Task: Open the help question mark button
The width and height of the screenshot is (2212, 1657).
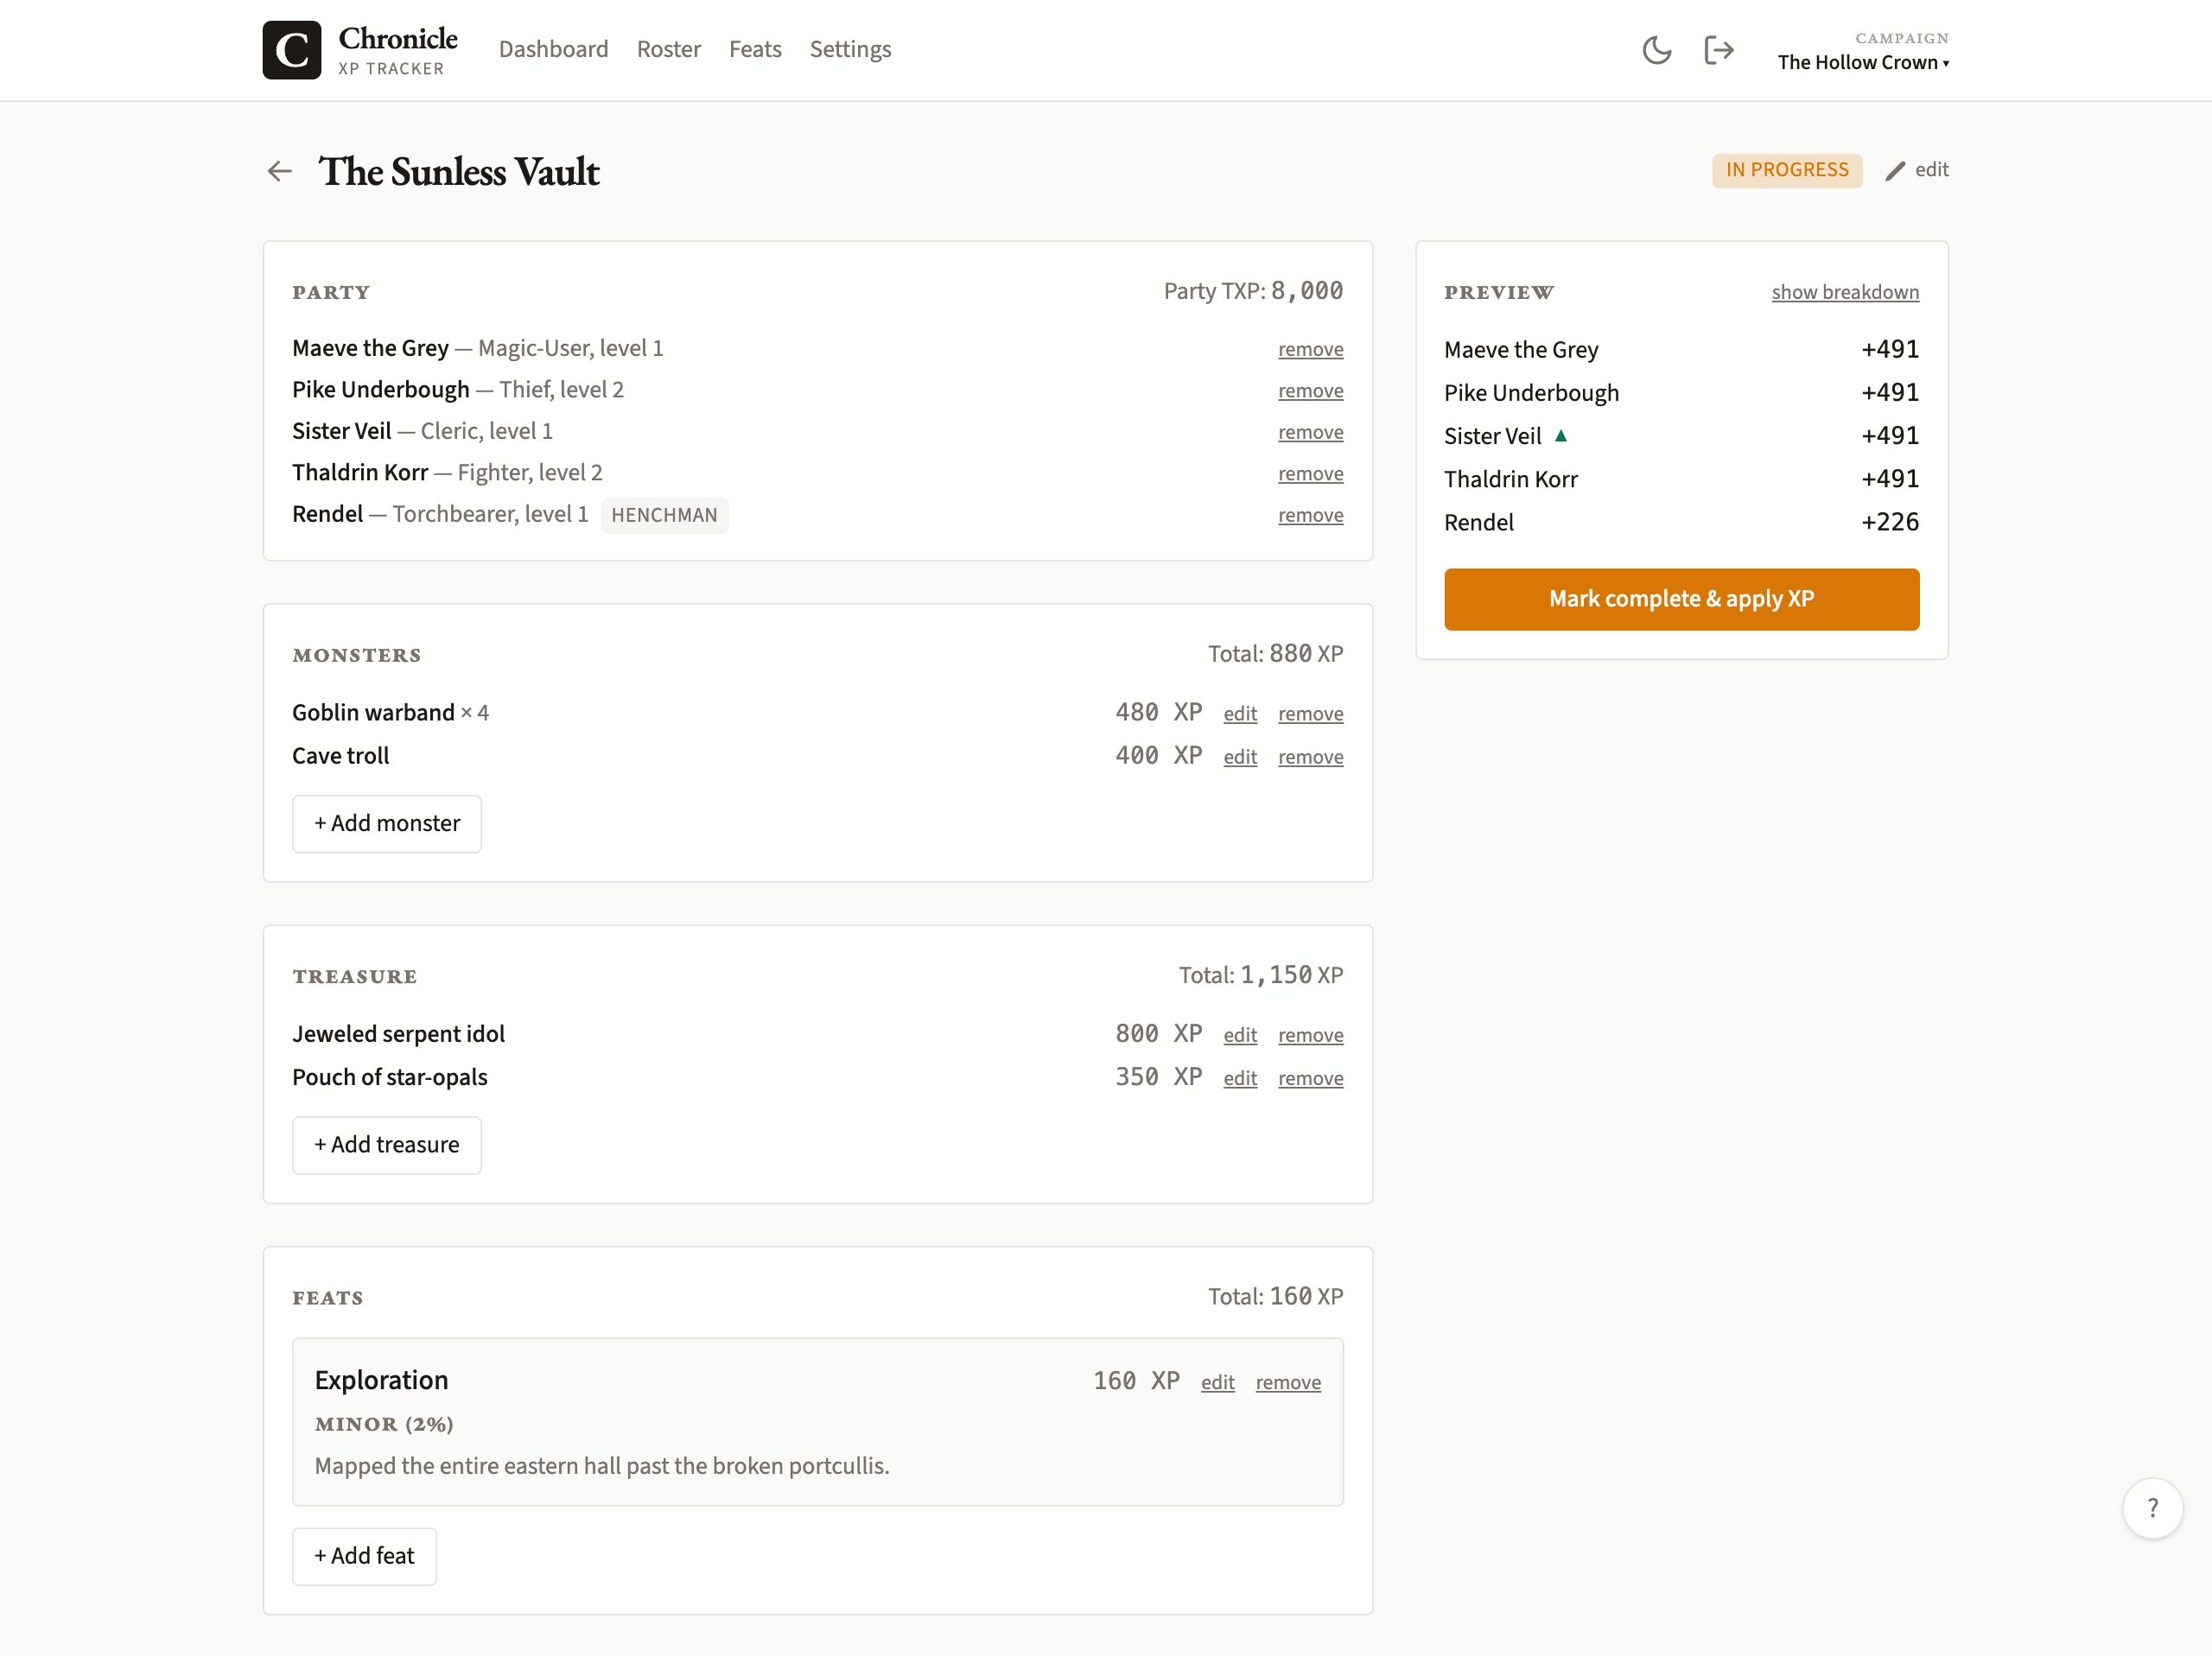Action: tap(2152, 1508)
